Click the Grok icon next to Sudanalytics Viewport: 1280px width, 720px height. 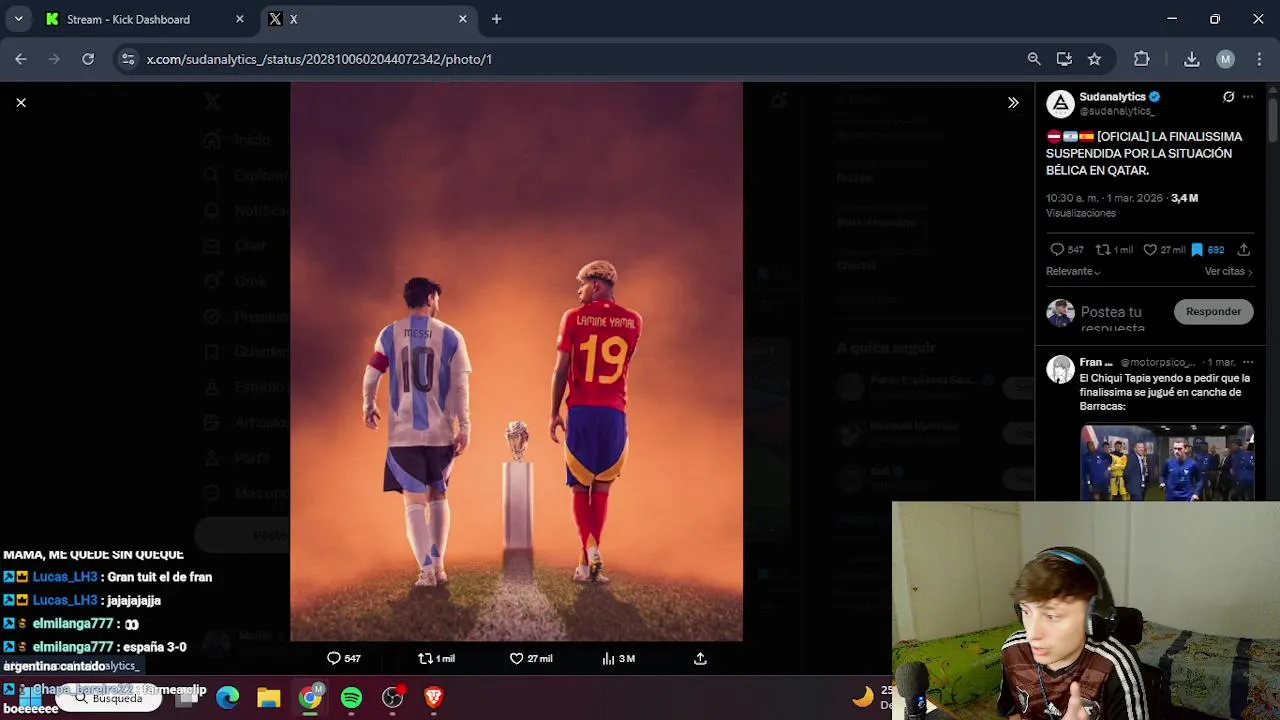pos(1228,97)
